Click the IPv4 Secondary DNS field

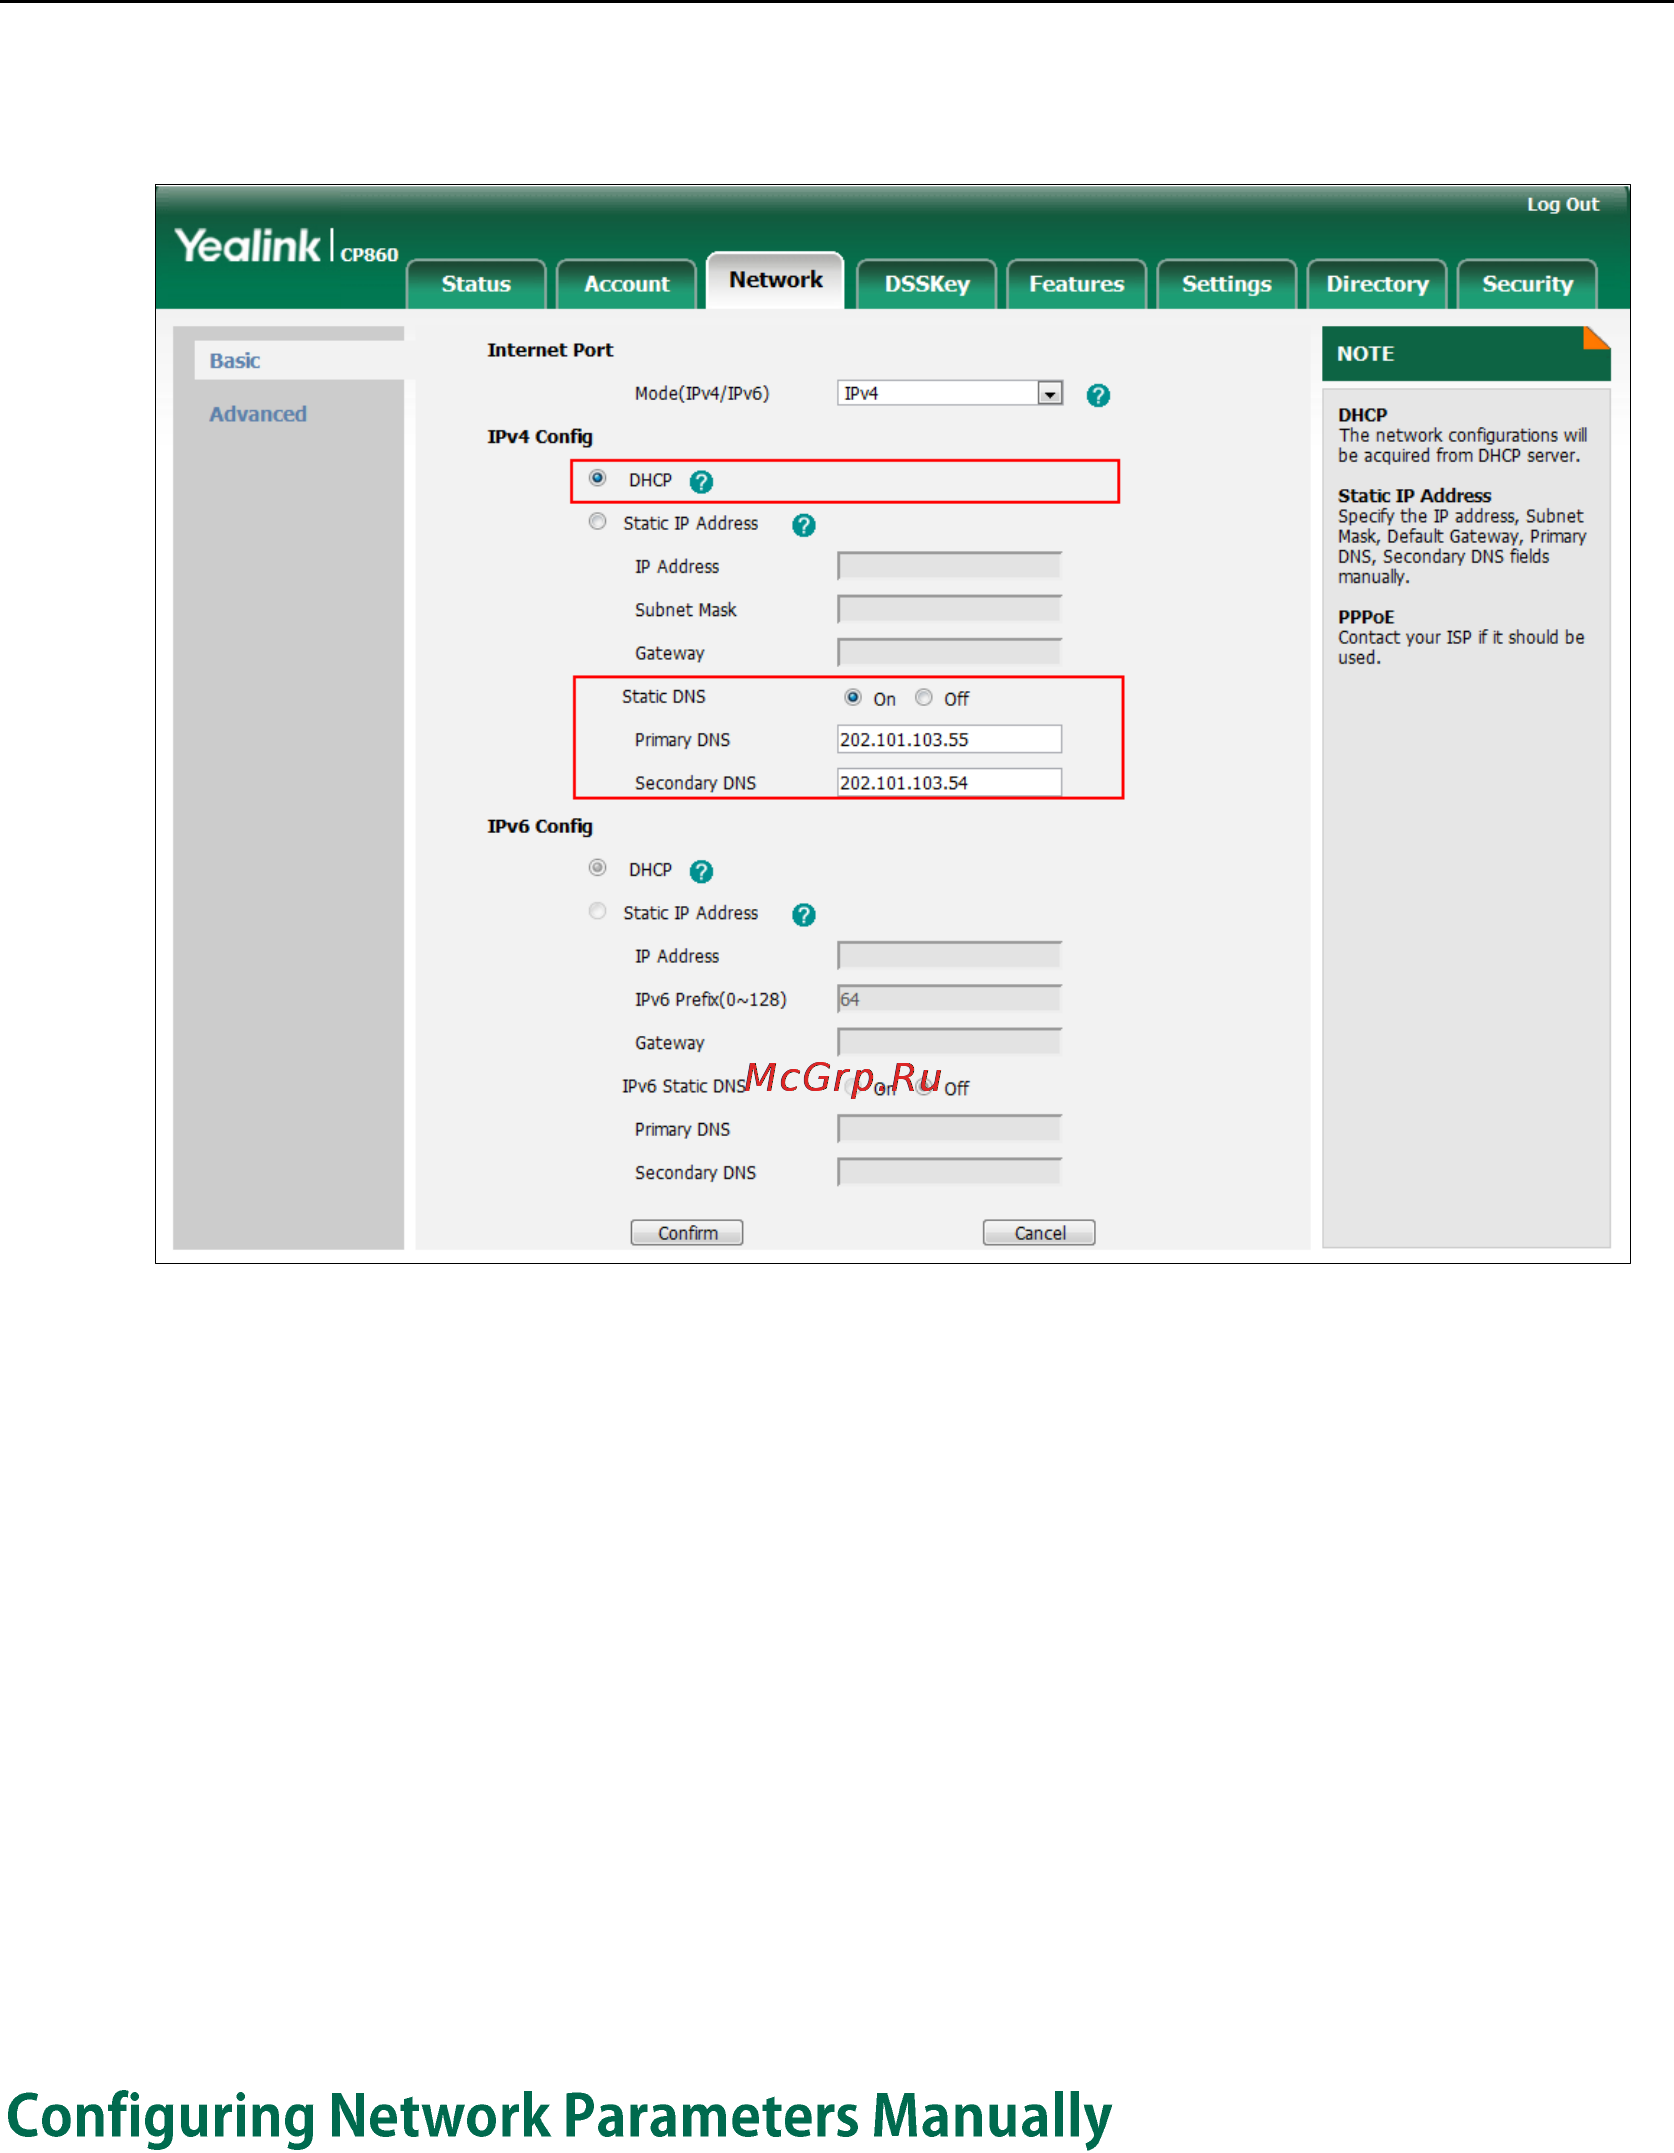click(949, 783)
